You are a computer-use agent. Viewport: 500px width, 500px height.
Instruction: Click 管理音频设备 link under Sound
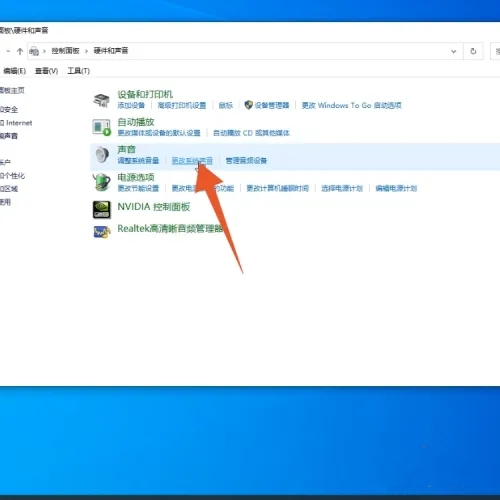coord(246,161)
